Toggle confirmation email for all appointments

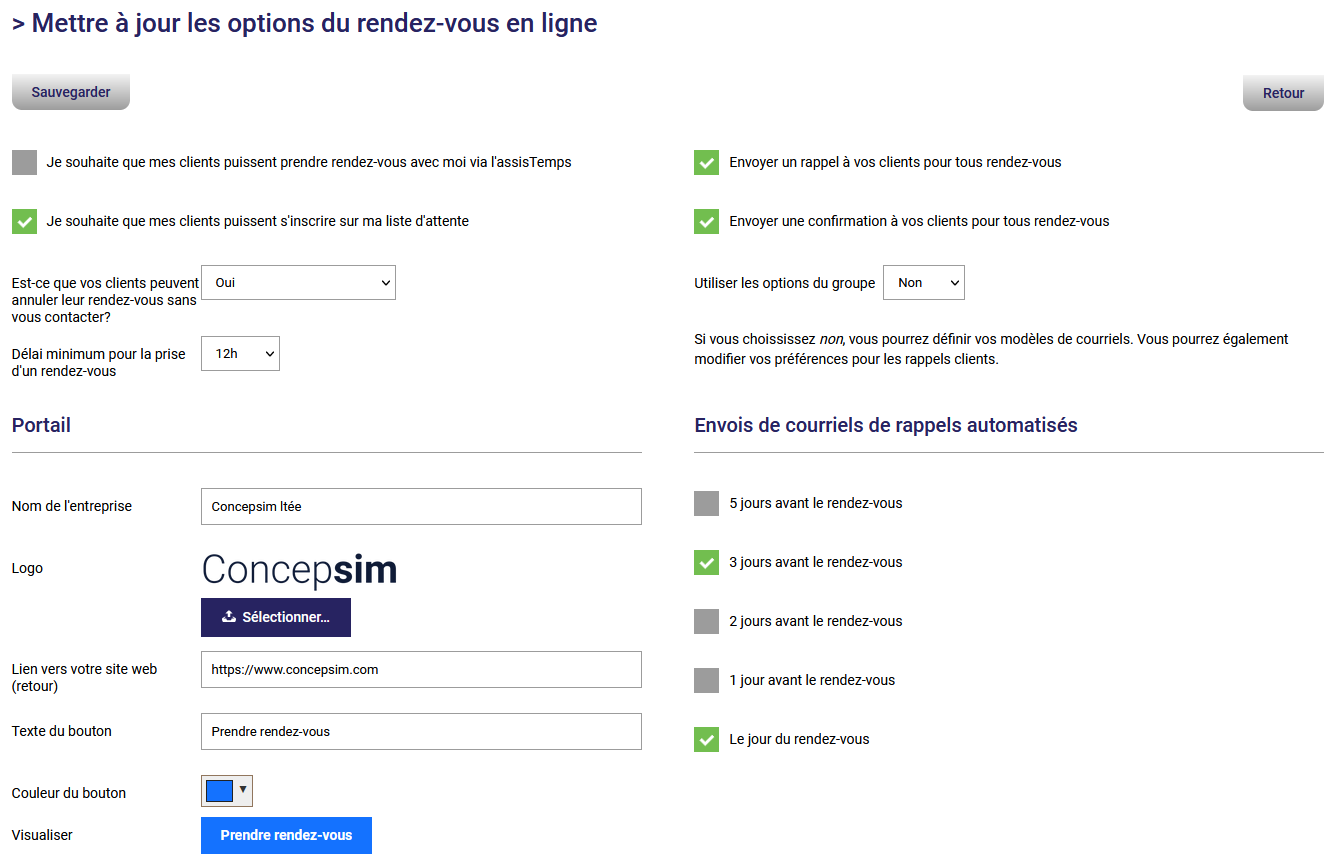tap(707, 221)
